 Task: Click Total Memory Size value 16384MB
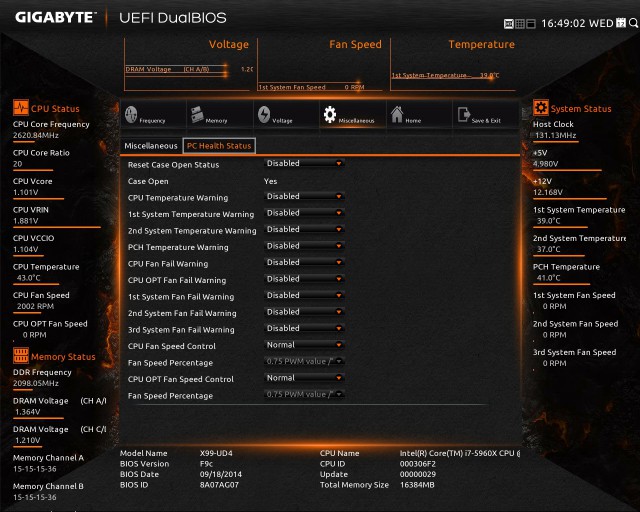click(x=417, y=485)
